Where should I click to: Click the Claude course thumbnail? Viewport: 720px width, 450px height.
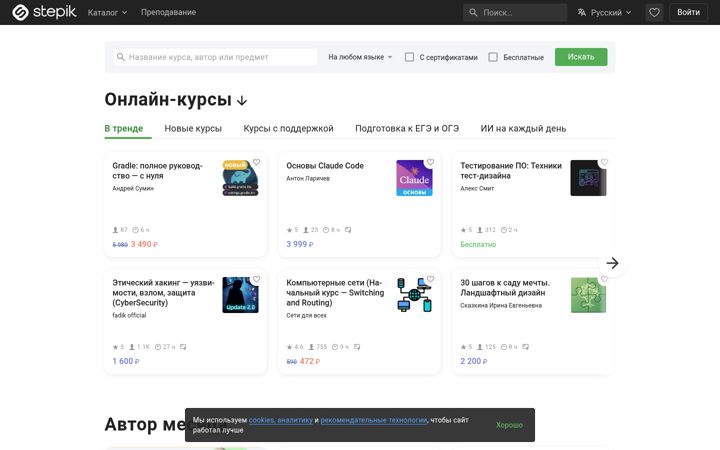[x=414, y=178]
